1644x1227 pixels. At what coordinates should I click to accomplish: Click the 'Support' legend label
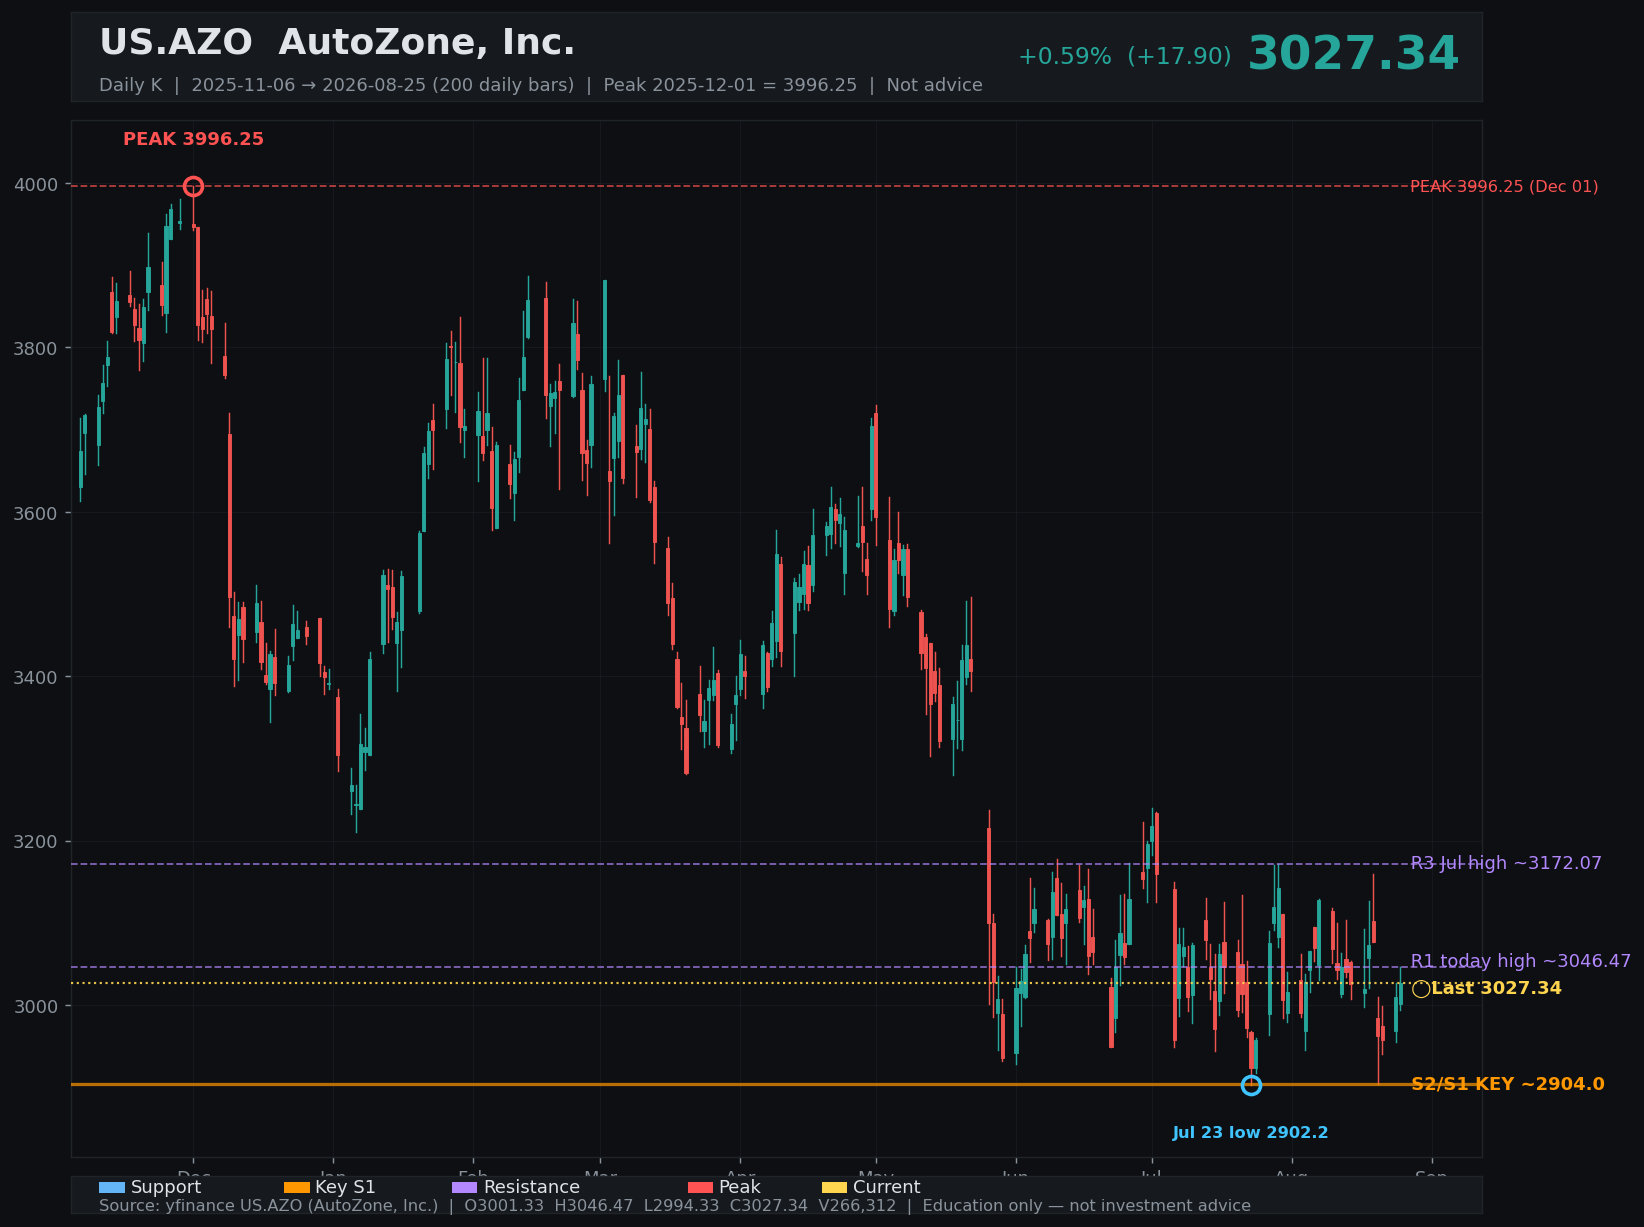pos(166,1187)
